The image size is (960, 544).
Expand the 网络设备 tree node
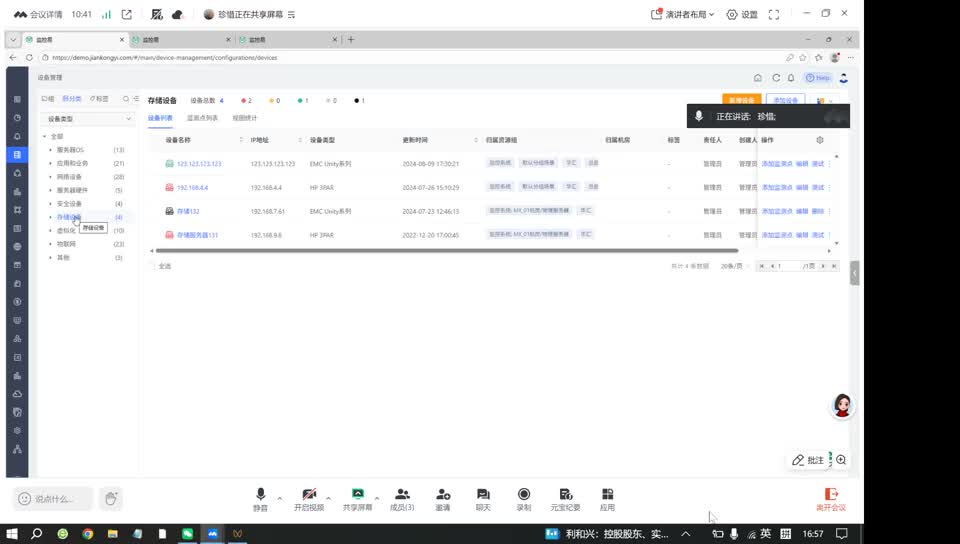coord(51,177)
